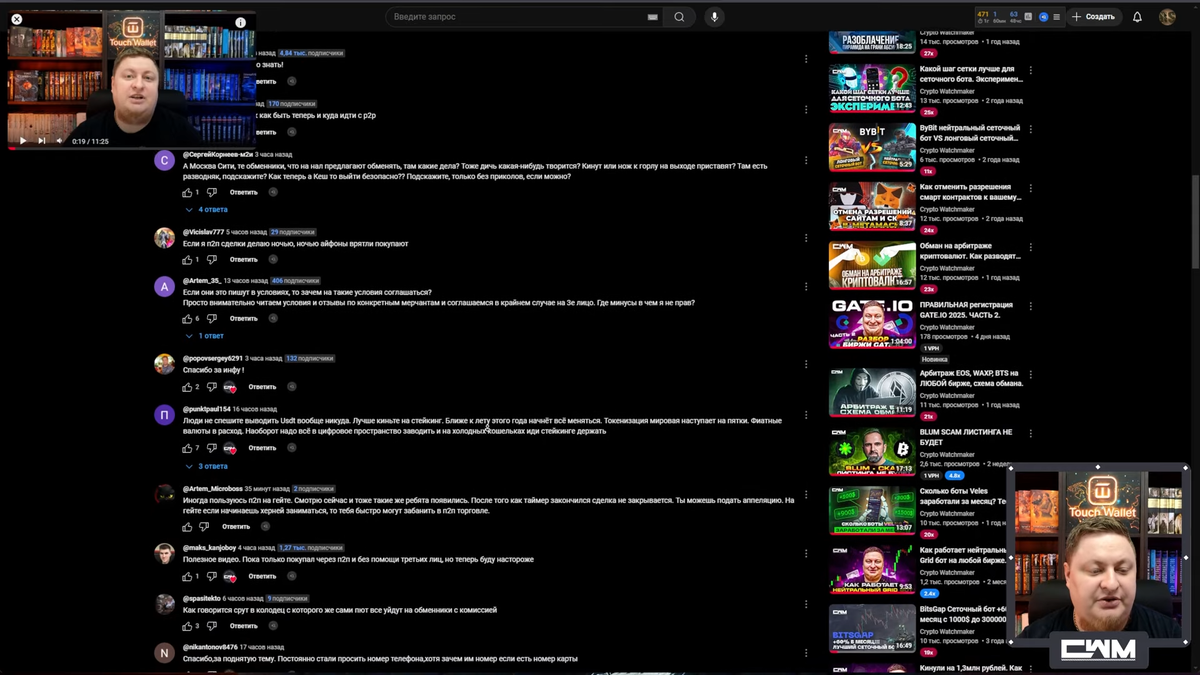Start voice search with microphone icon
This screenshot has height=675, width=1200.
pos(714,17)
